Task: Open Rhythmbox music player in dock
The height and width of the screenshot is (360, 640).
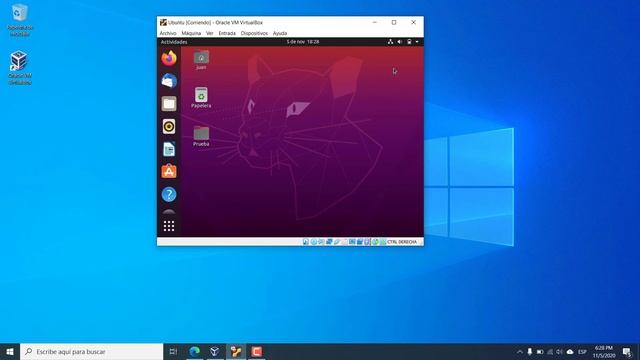Action: pos(169,127)
